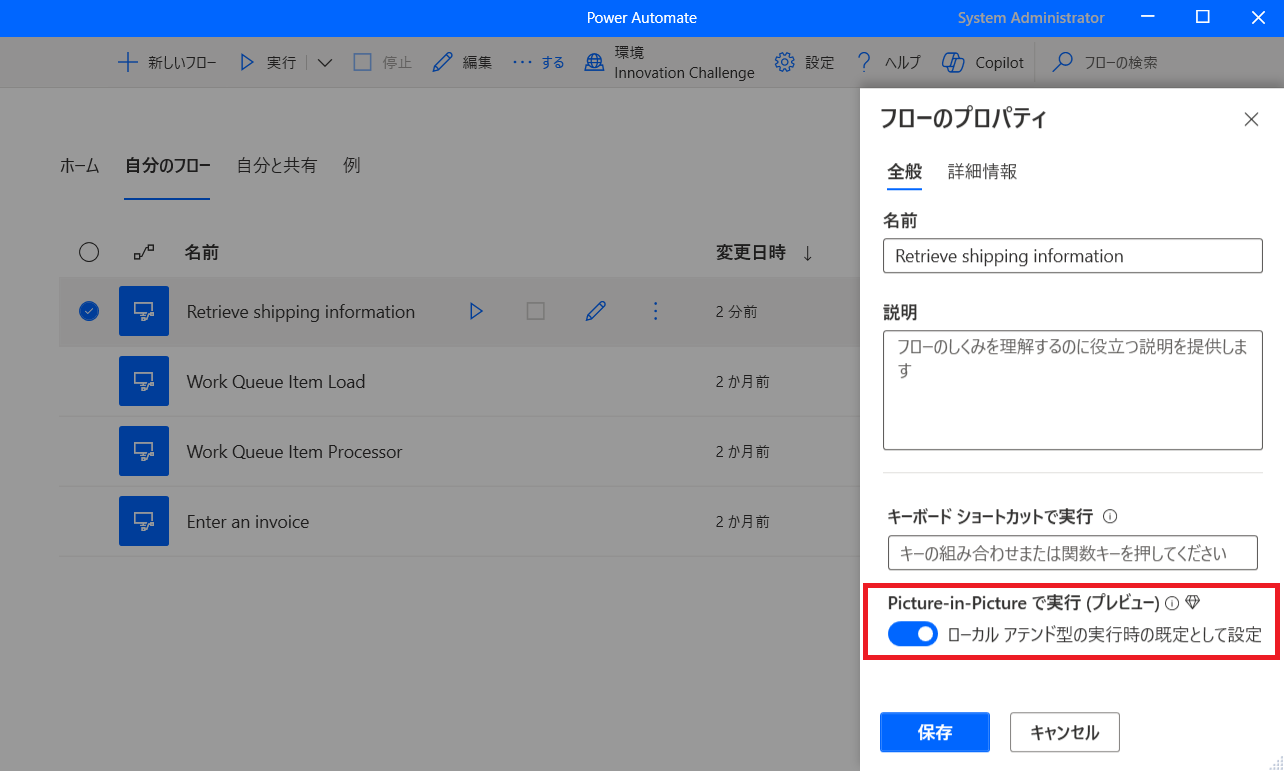Screen dimensions: 1284x771
Task: Open more options for Retrieve shipping information
Action: point(656,311)
